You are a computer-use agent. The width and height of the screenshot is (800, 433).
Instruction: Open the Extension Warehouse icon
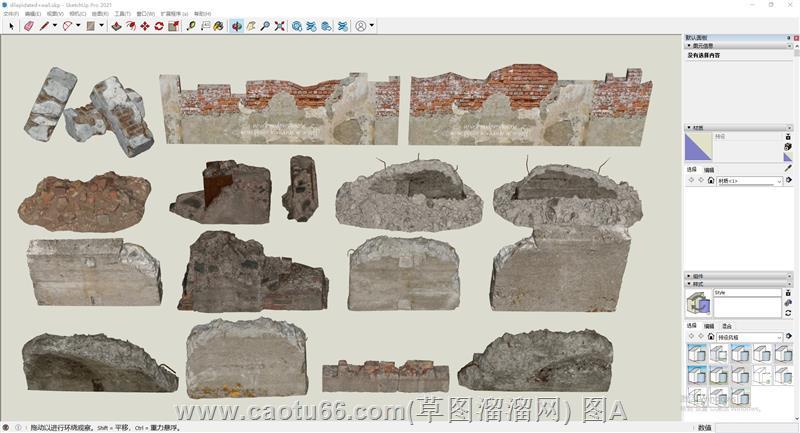point(311,26)
